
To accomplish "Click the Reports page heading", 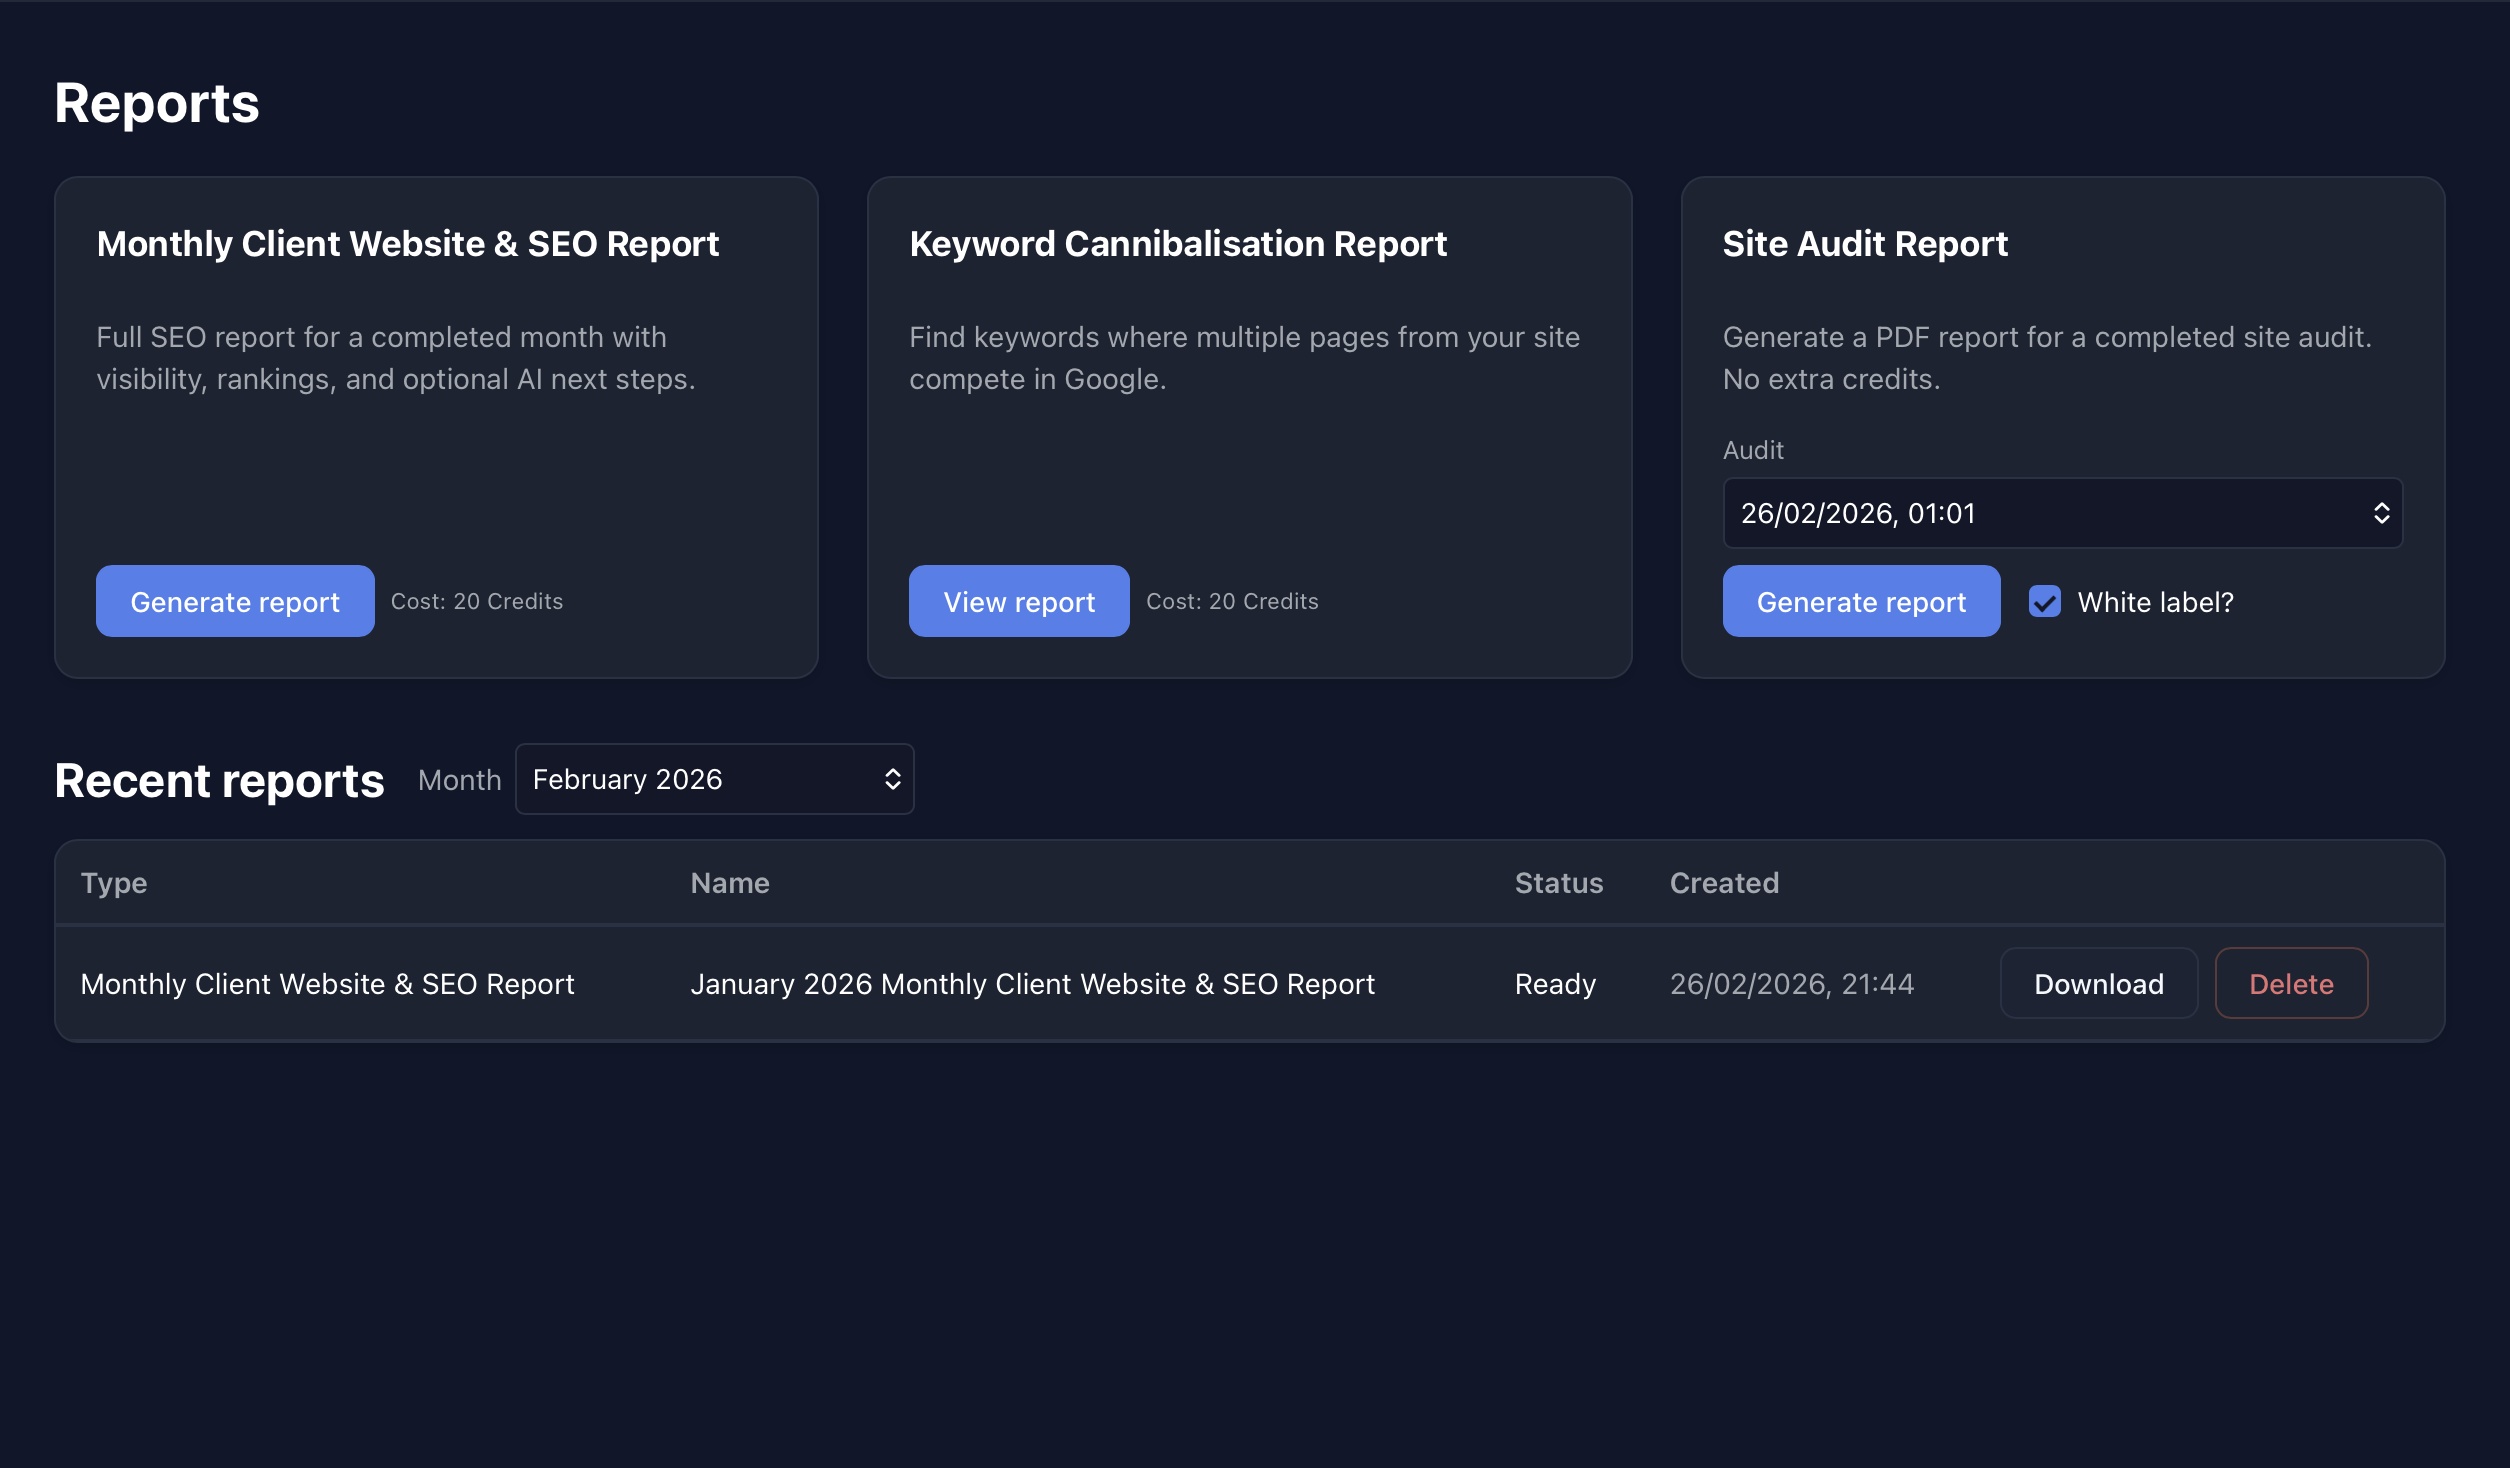I will [x=156, y=101].
